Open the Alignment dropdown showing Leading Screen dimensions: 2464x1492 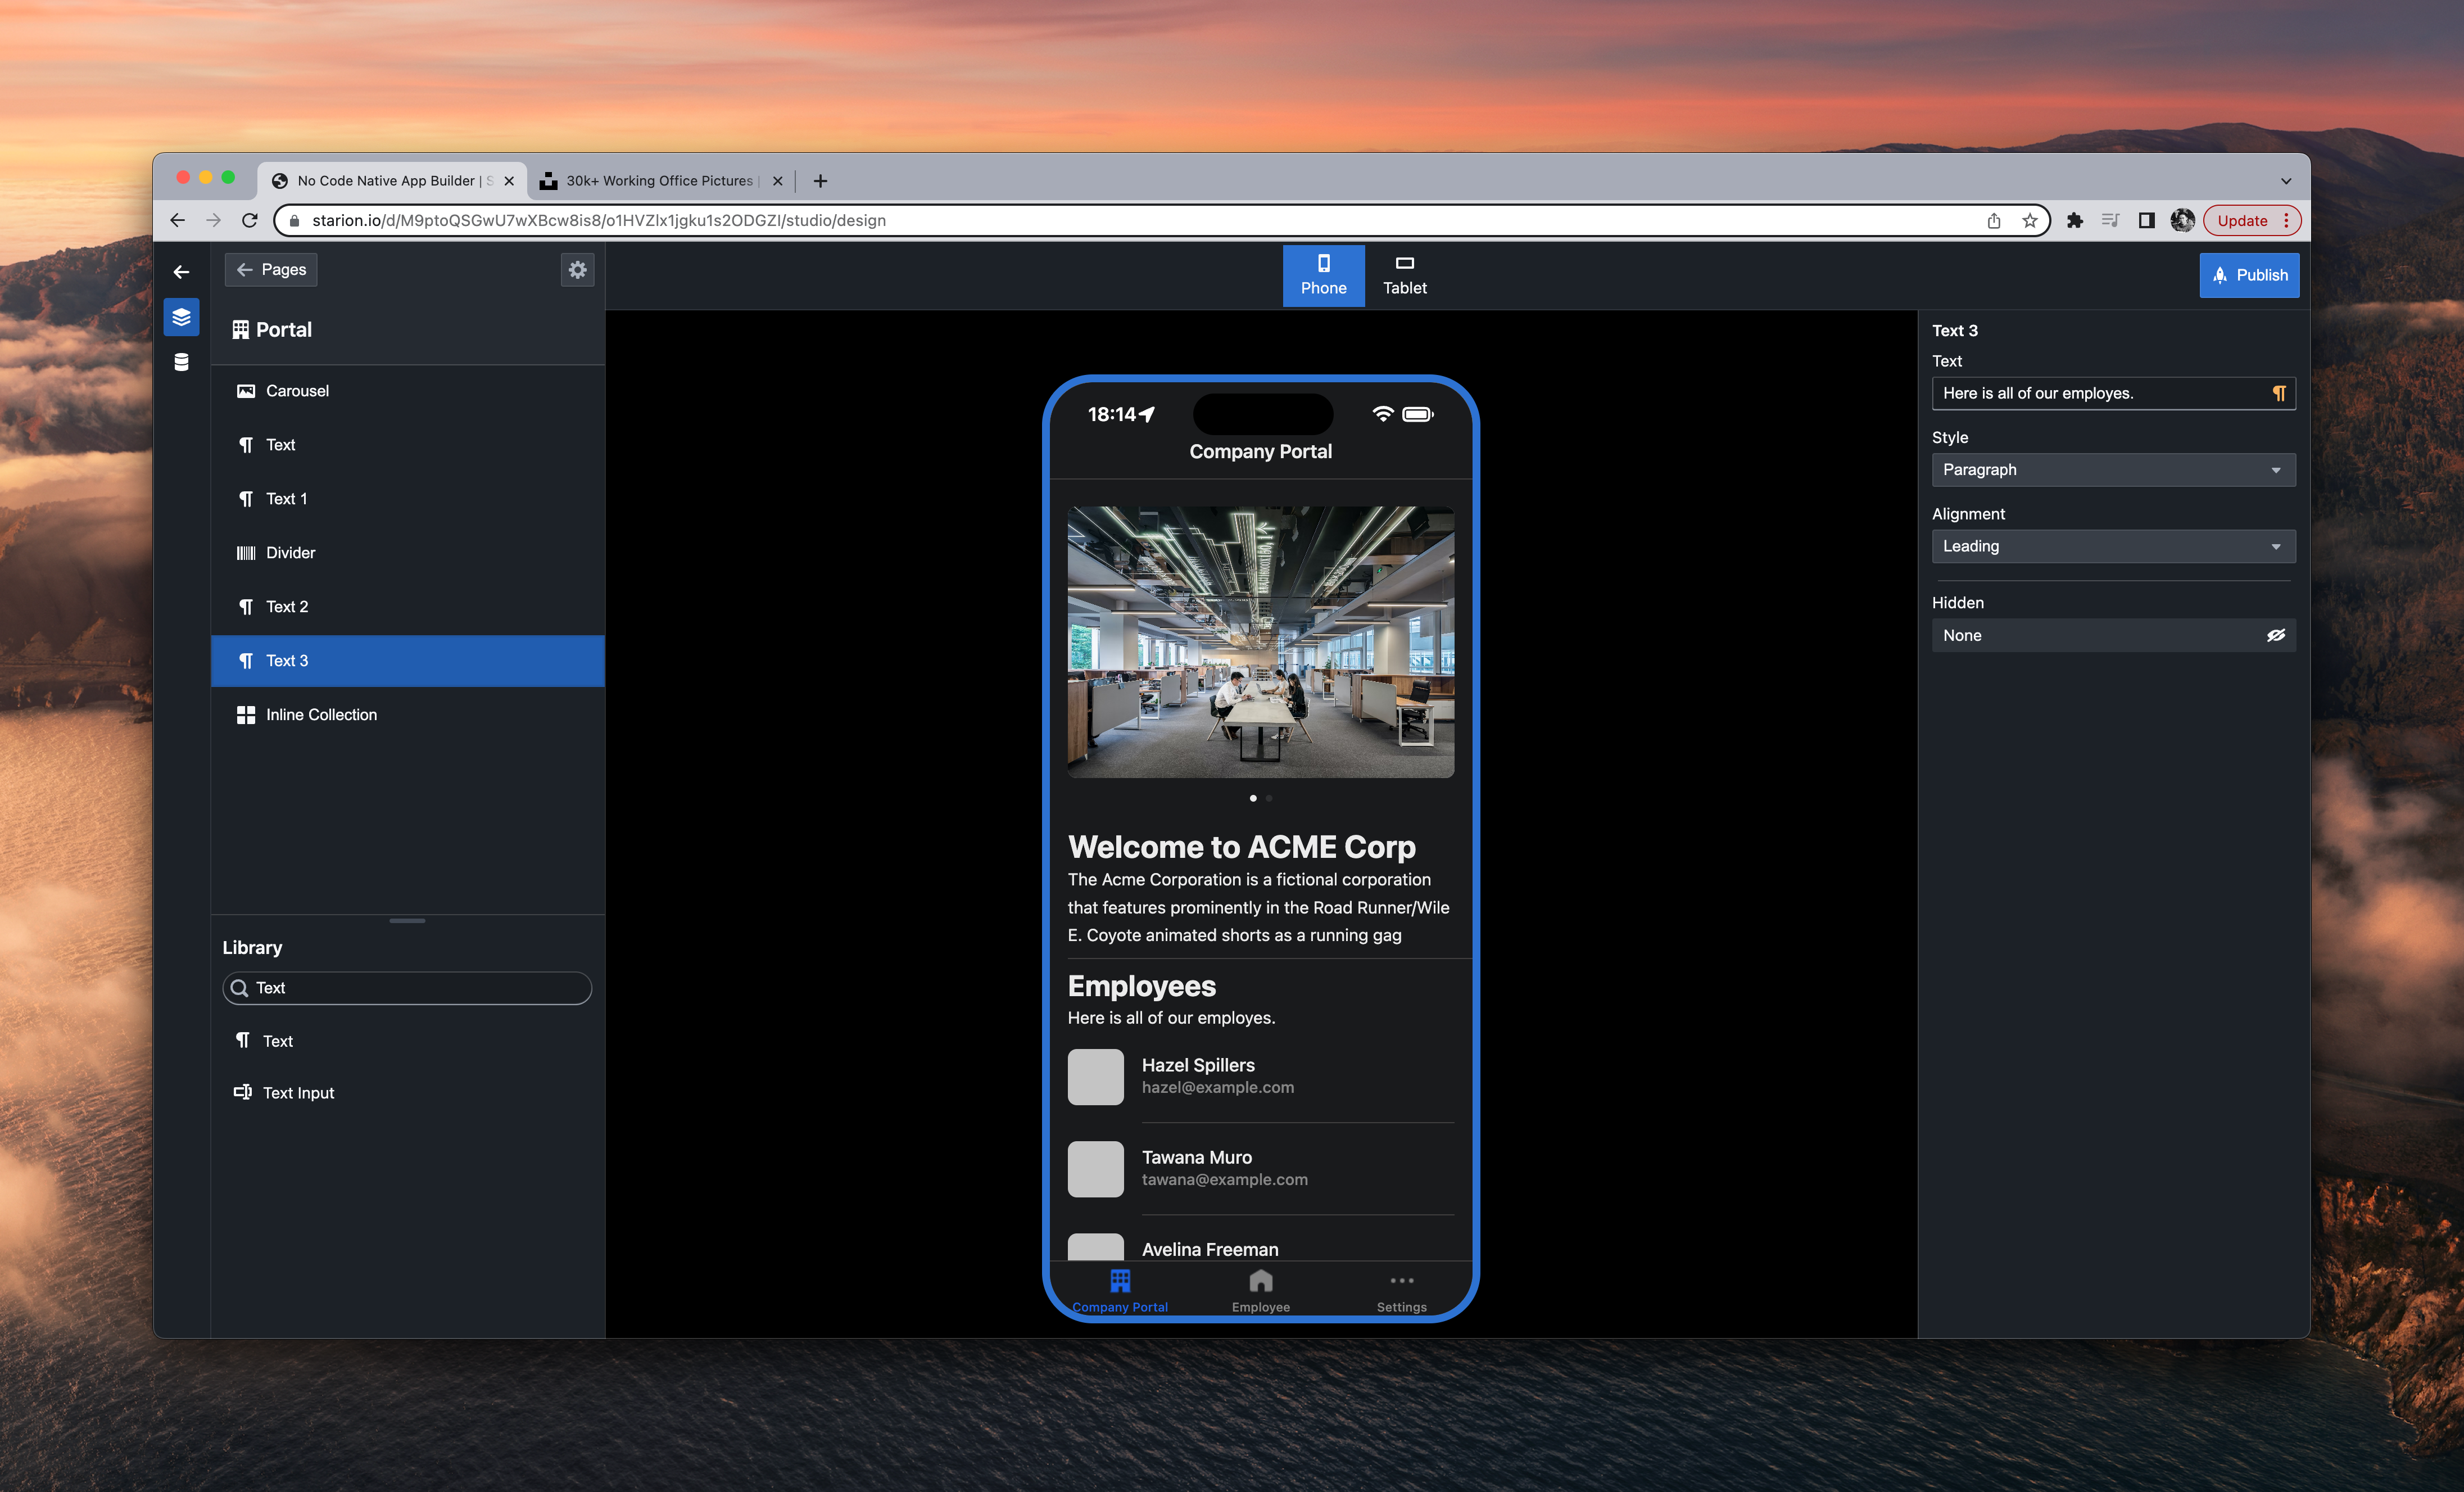click(2113, 546)
